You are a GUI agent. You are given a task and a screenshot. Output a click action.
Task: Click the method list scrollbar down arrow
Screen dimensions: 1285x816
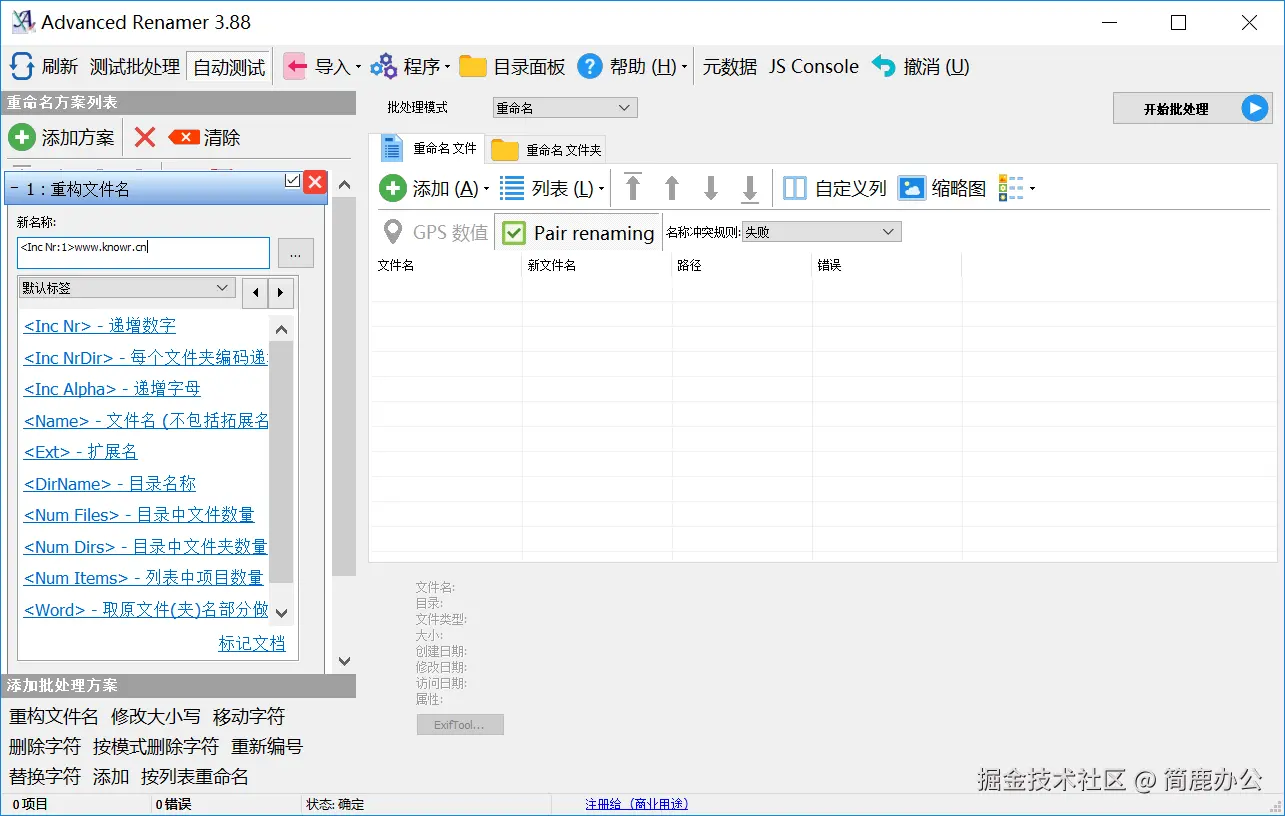344,661
